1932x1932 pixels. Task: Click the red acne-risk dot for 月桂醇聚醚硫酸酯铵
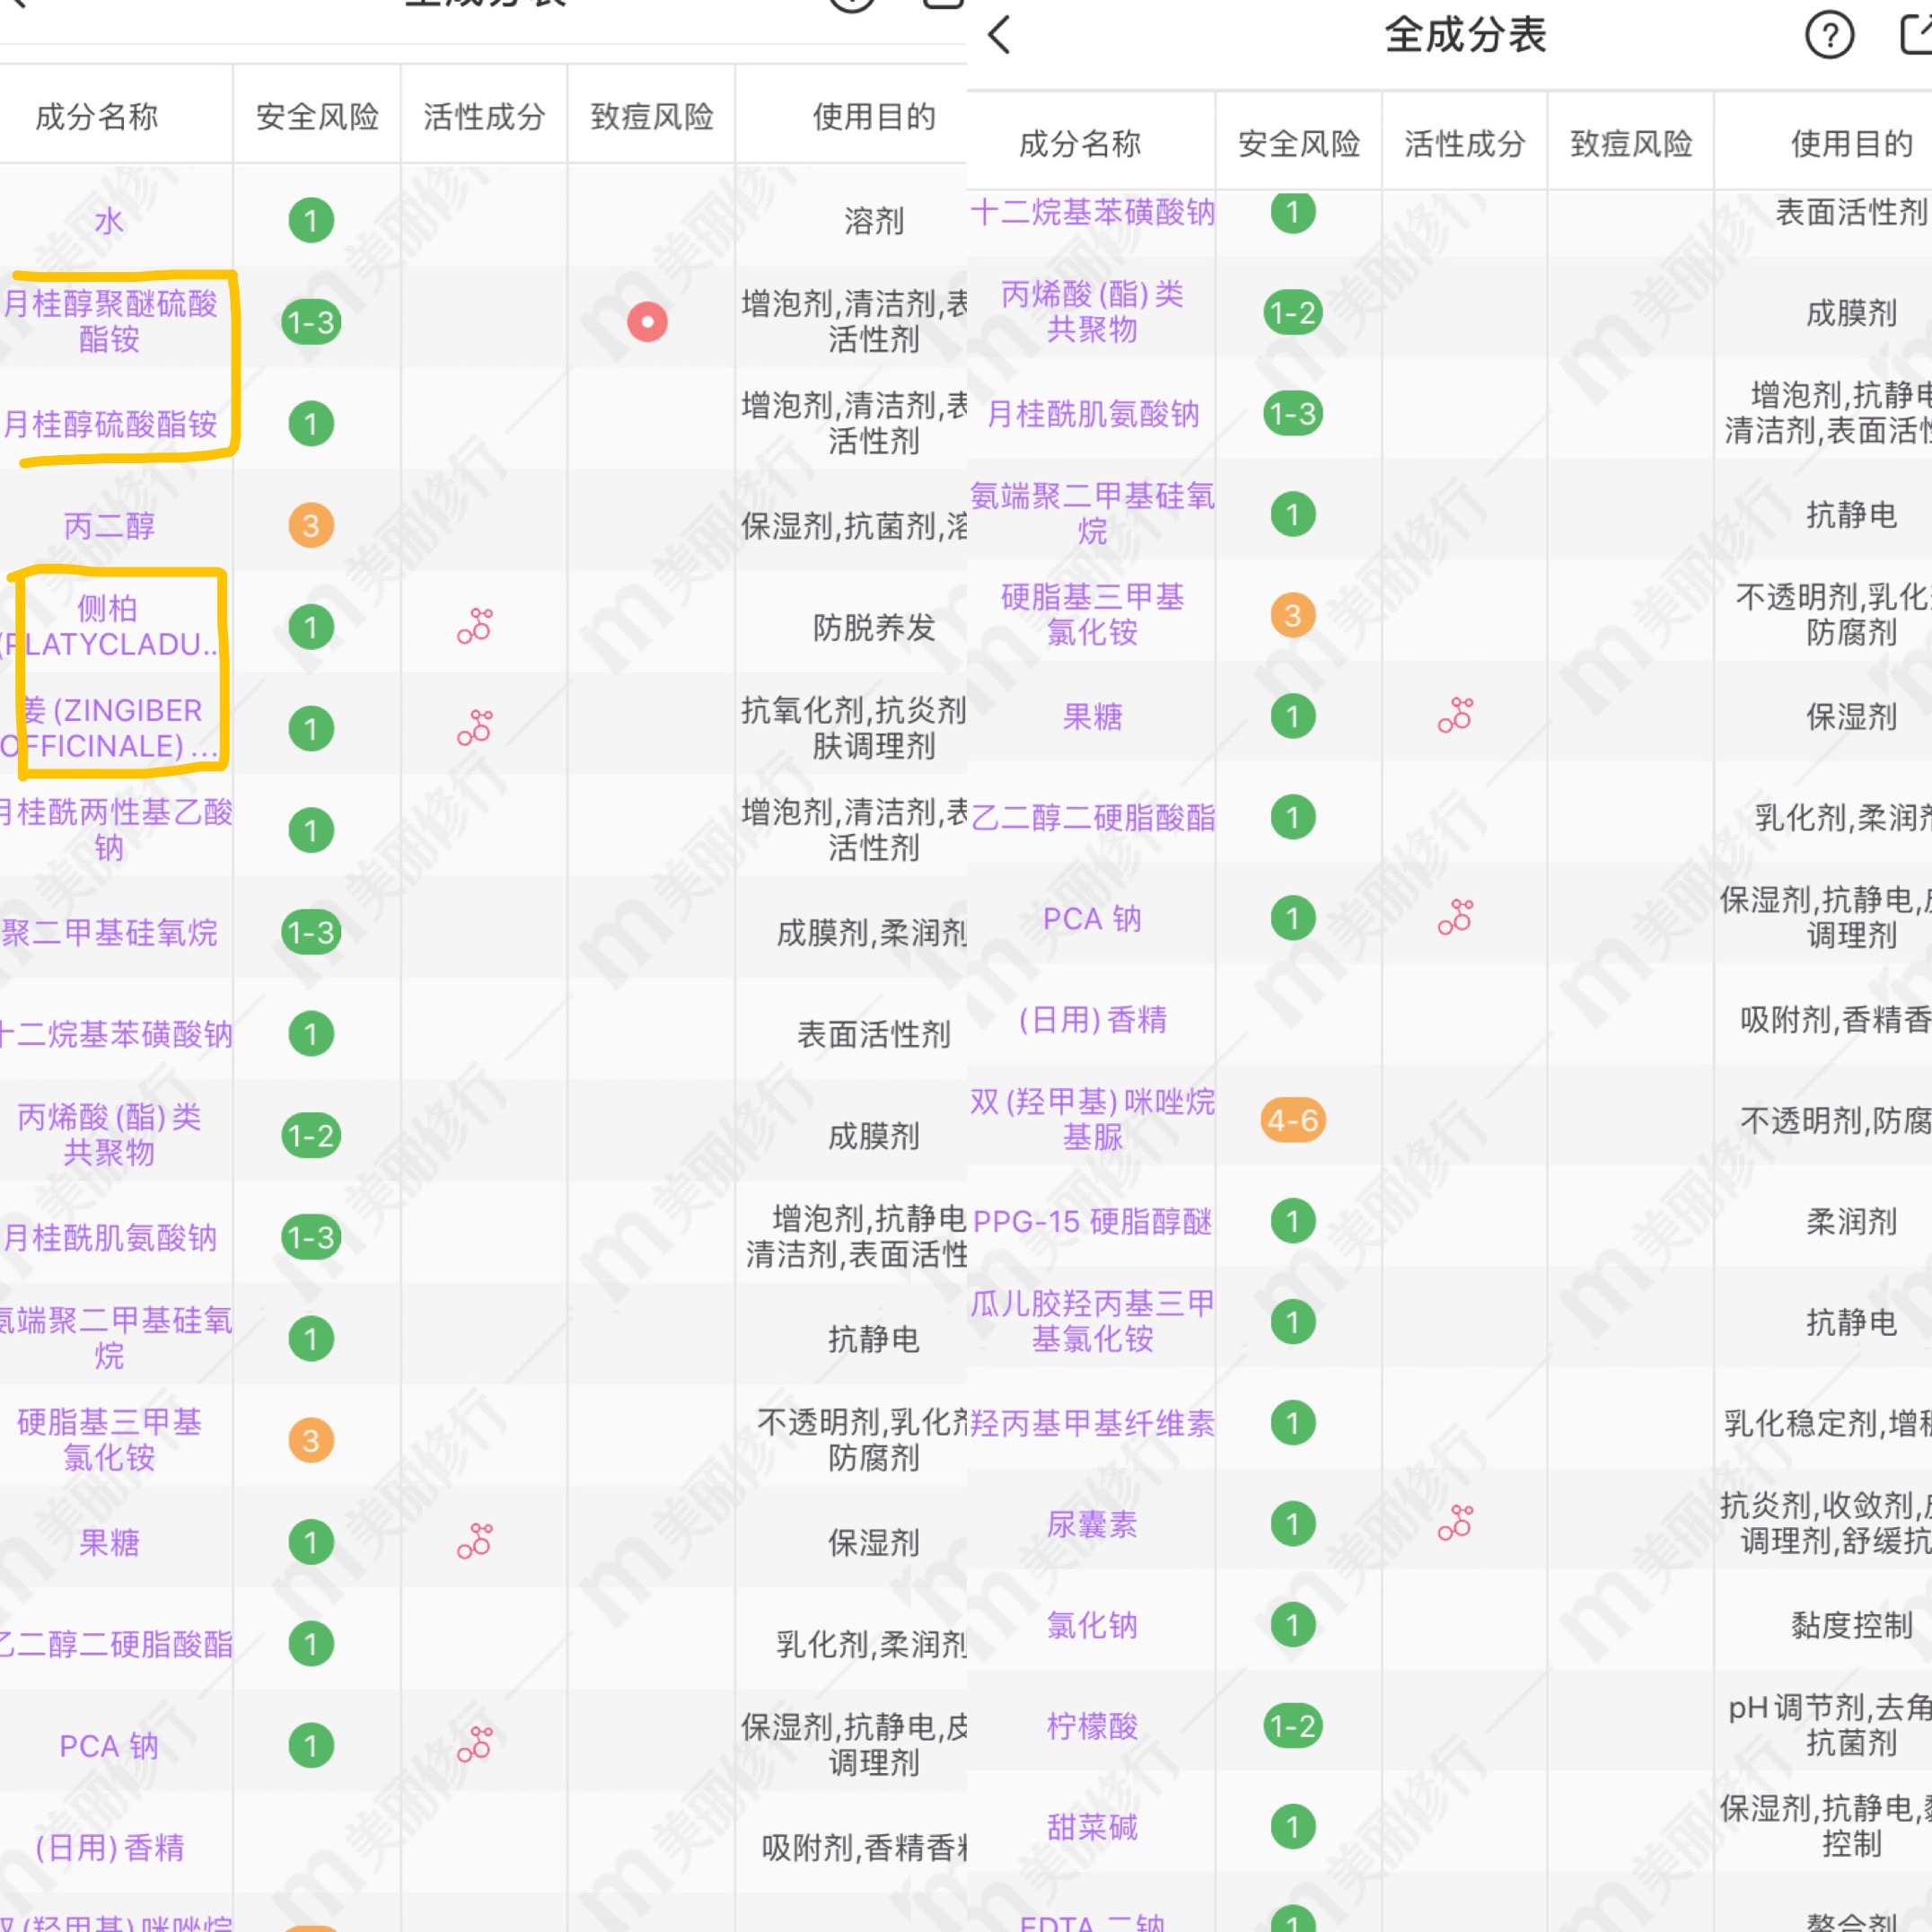pos(649,322)
